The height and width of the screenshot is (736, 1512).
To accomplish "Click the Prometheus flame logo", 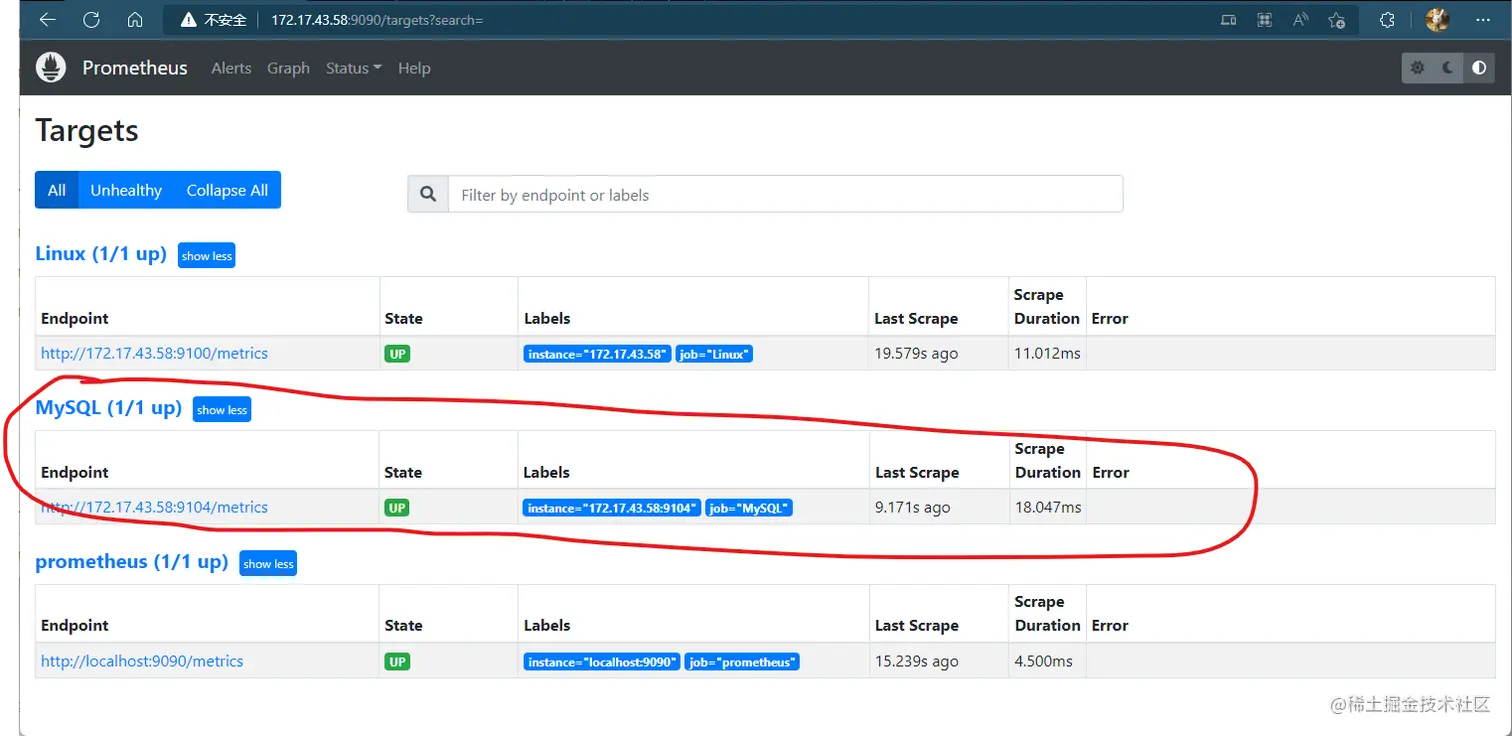I will [51, 67].
